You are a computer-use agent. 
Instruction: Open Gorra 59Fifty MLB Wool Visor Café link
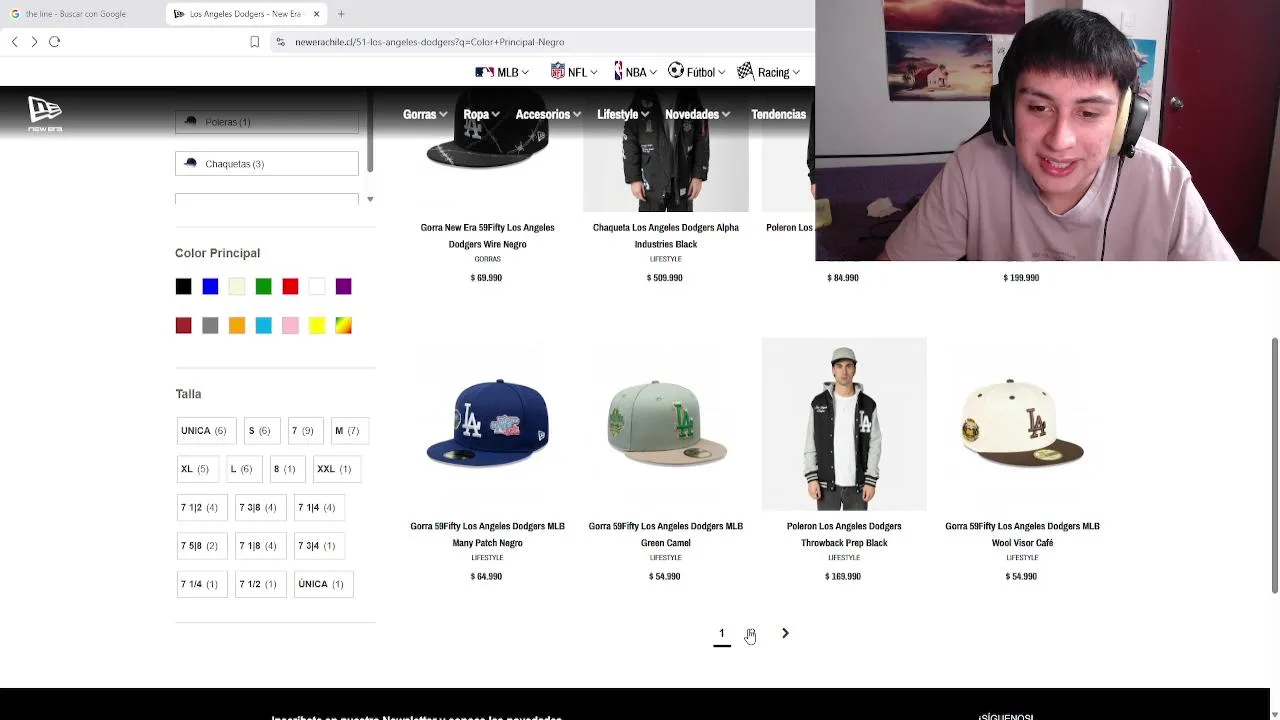(1022, 534)
